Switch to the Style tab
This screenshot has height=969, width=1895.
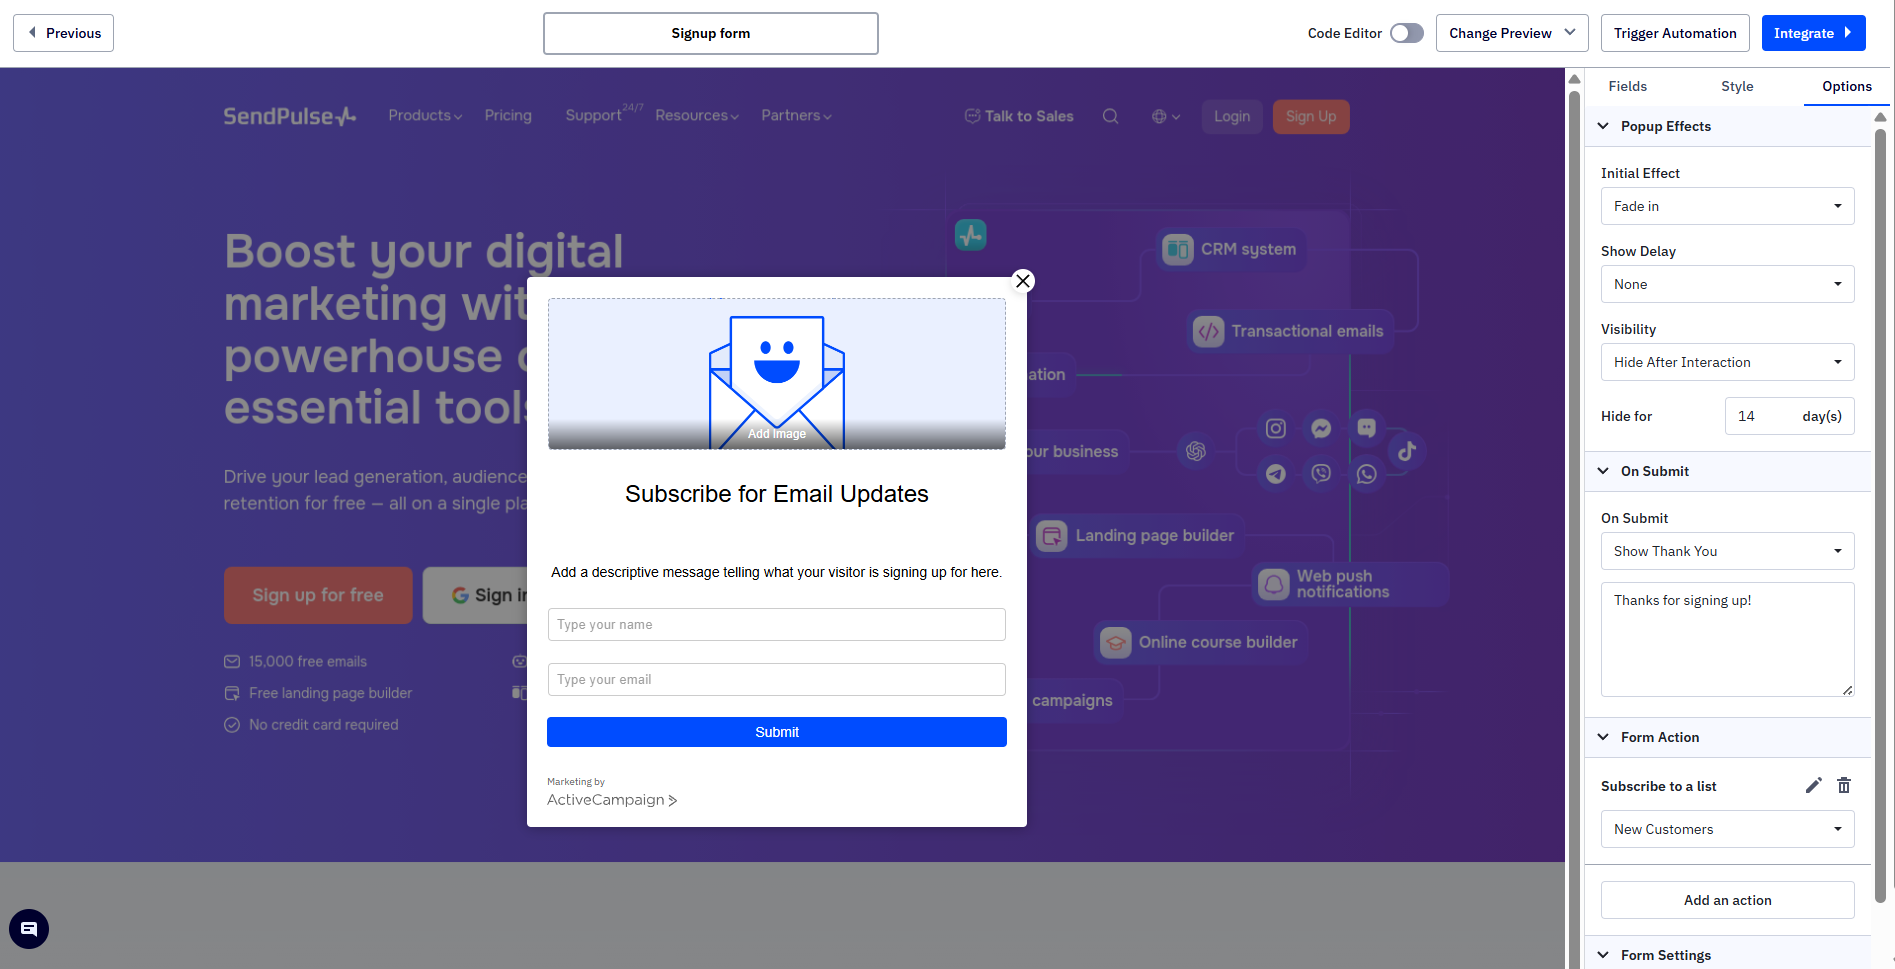(1737, 86)
